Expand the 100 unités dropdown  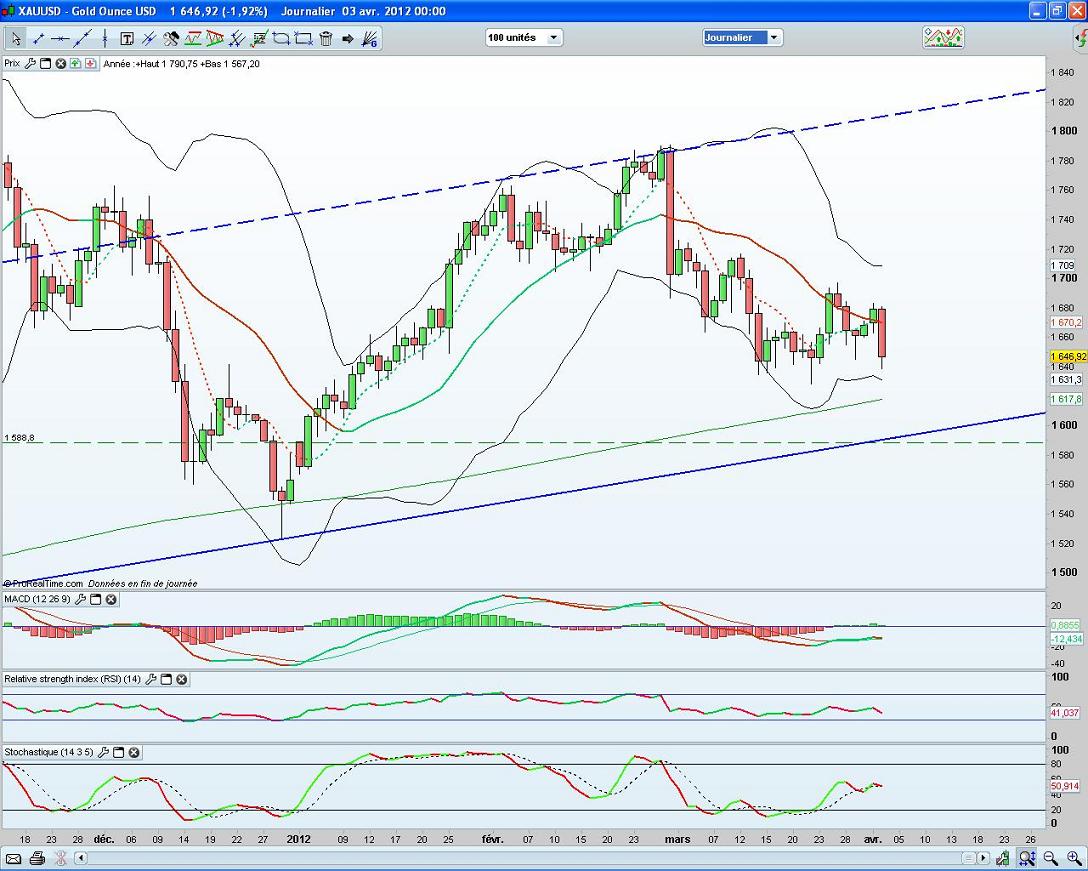[x=553, y=38]
